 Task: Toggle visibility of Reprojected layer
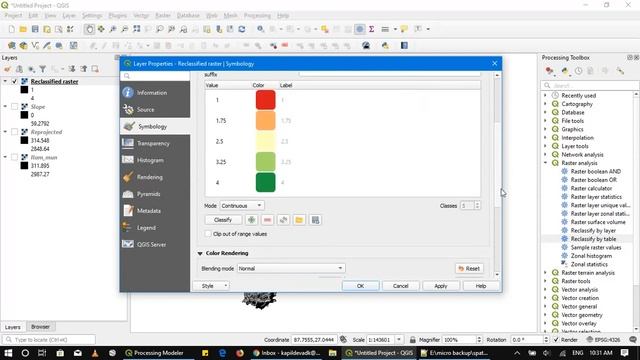(x=14, y=132)
